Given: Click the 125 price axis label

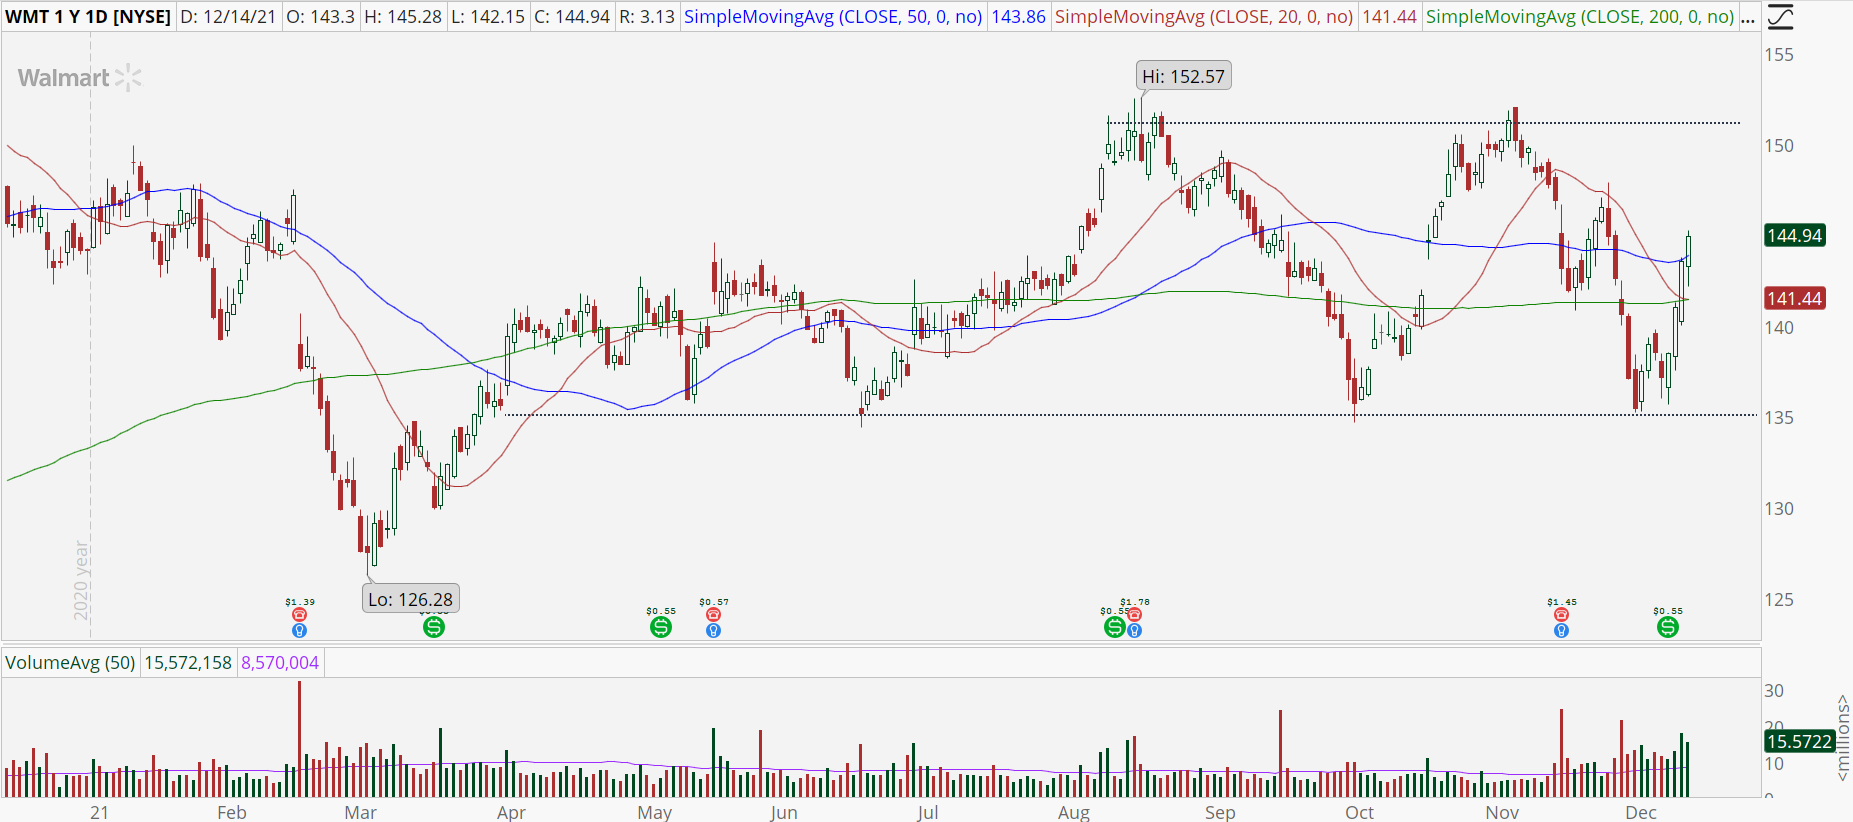Looking at the screenshot, I should 1779,600.
